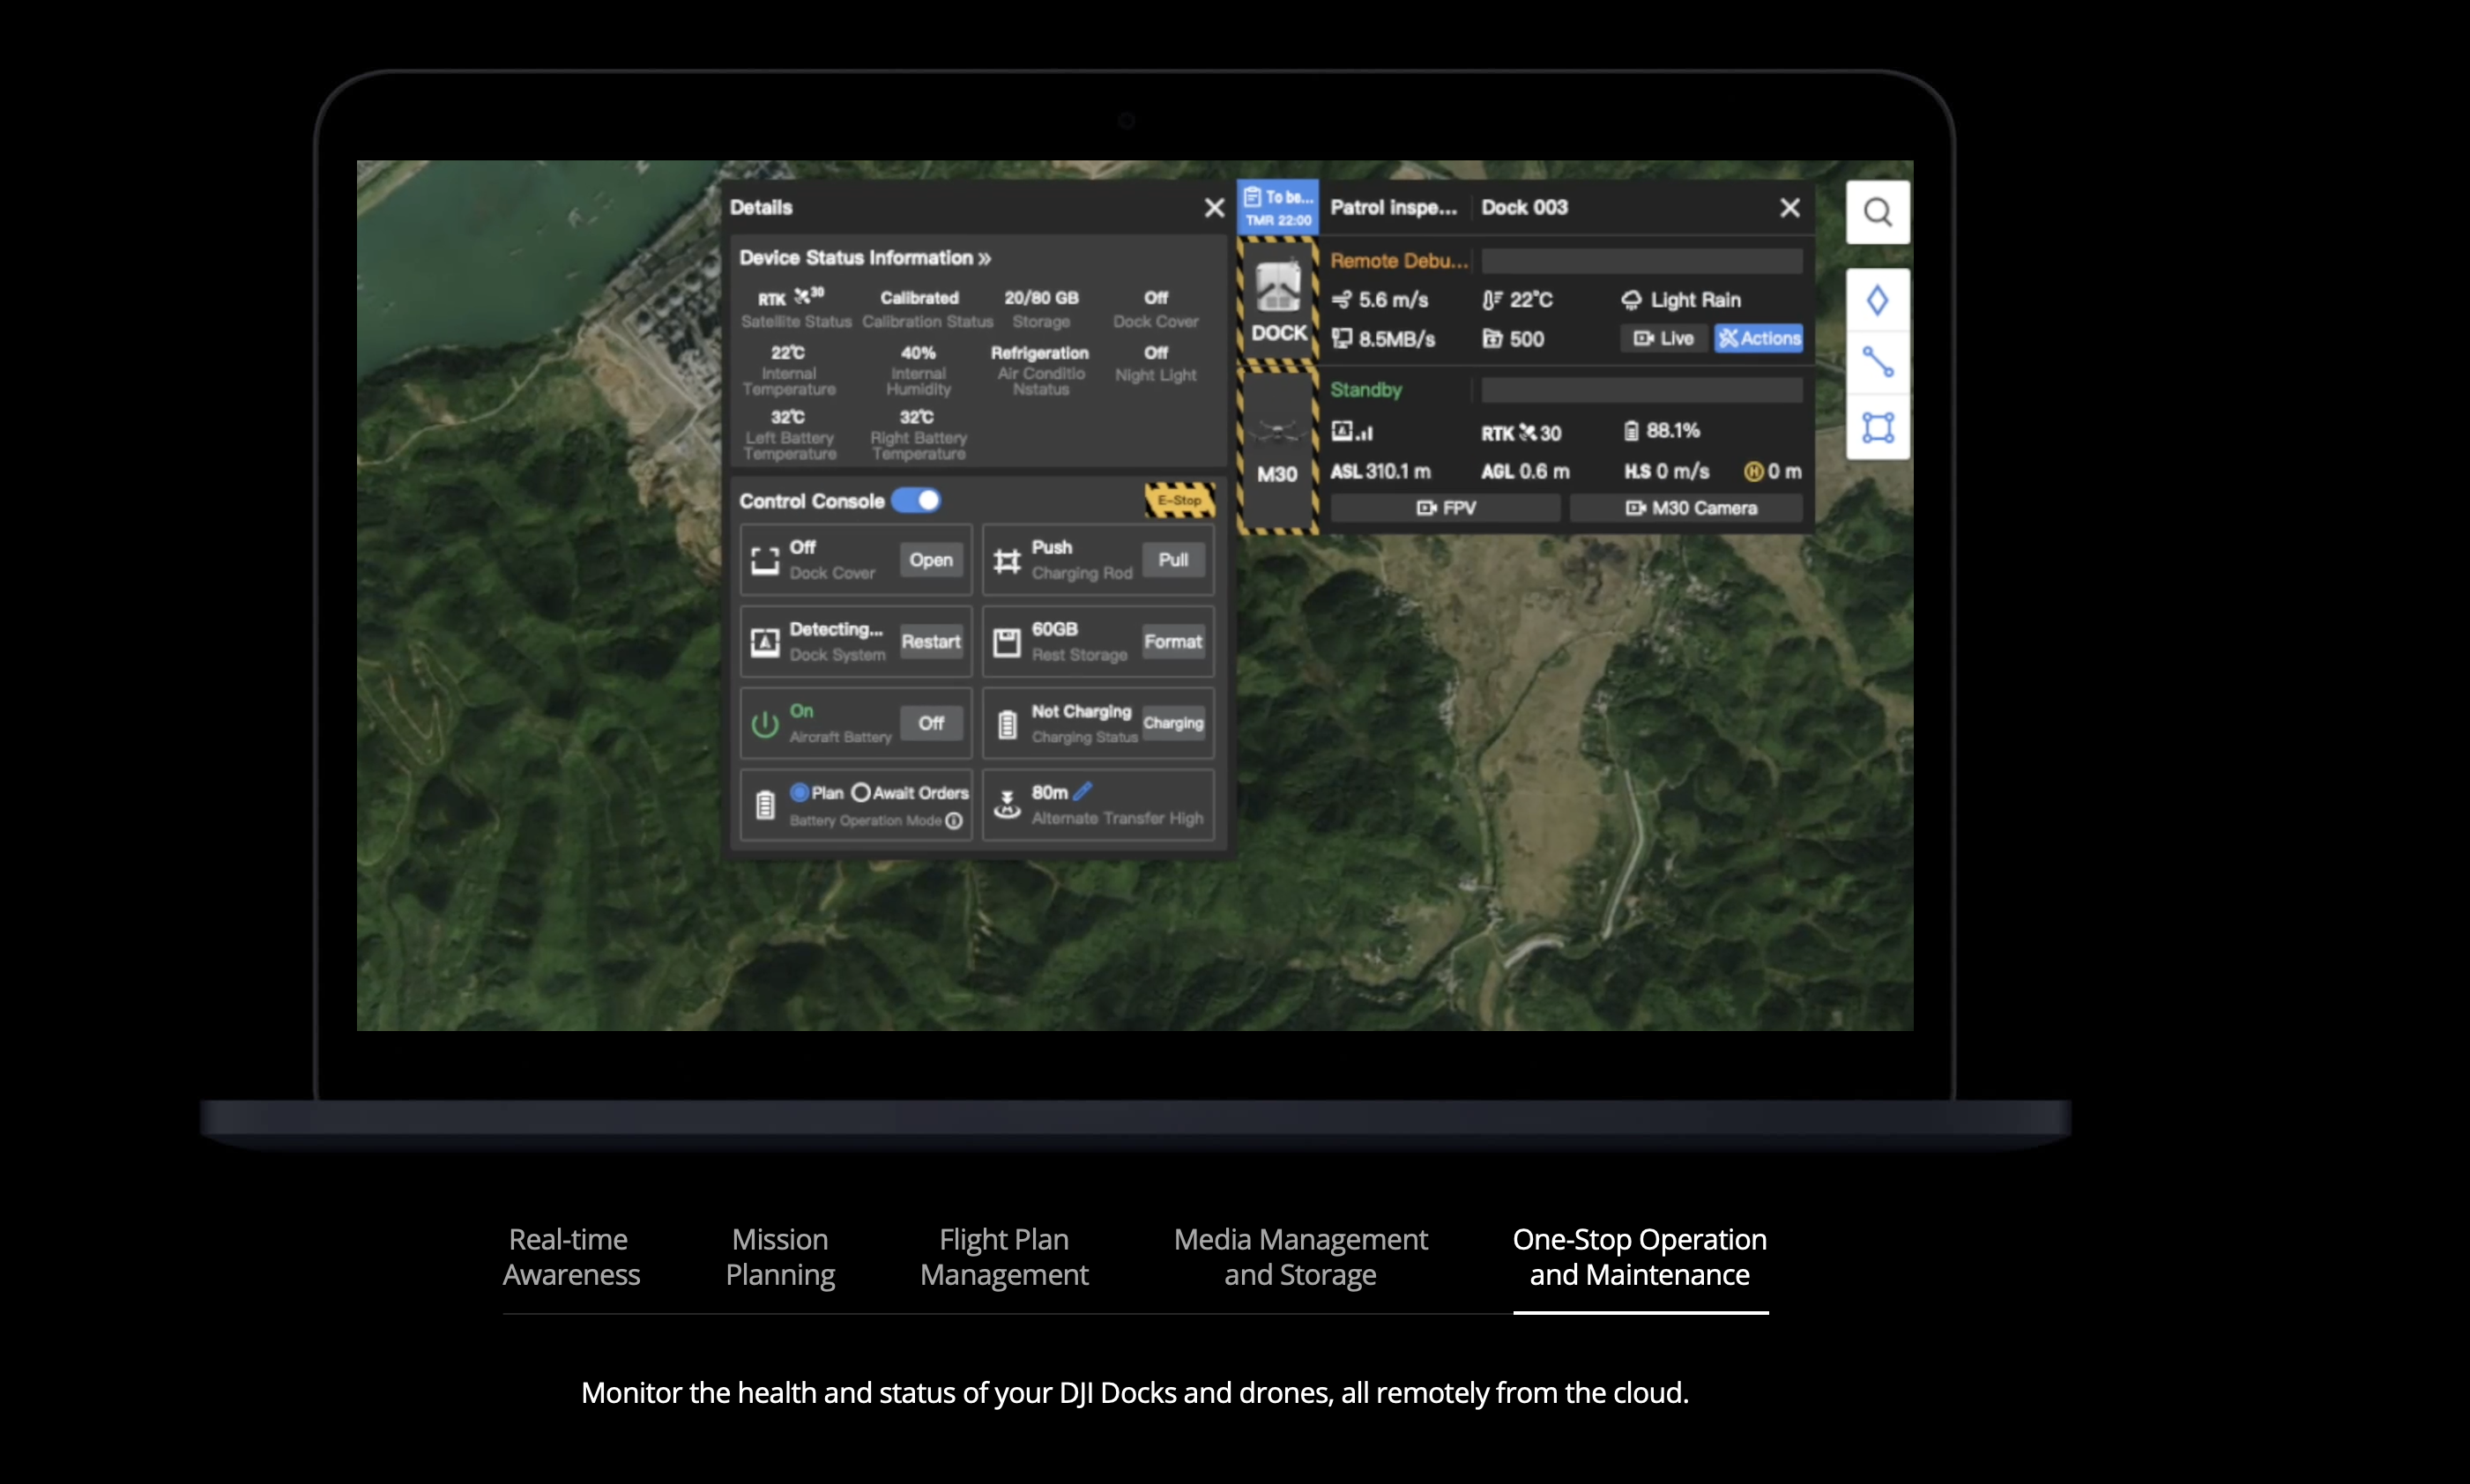Click the blue Actions button
The height and width of the screenshot is (1484, 2470).
[1758, 338]
